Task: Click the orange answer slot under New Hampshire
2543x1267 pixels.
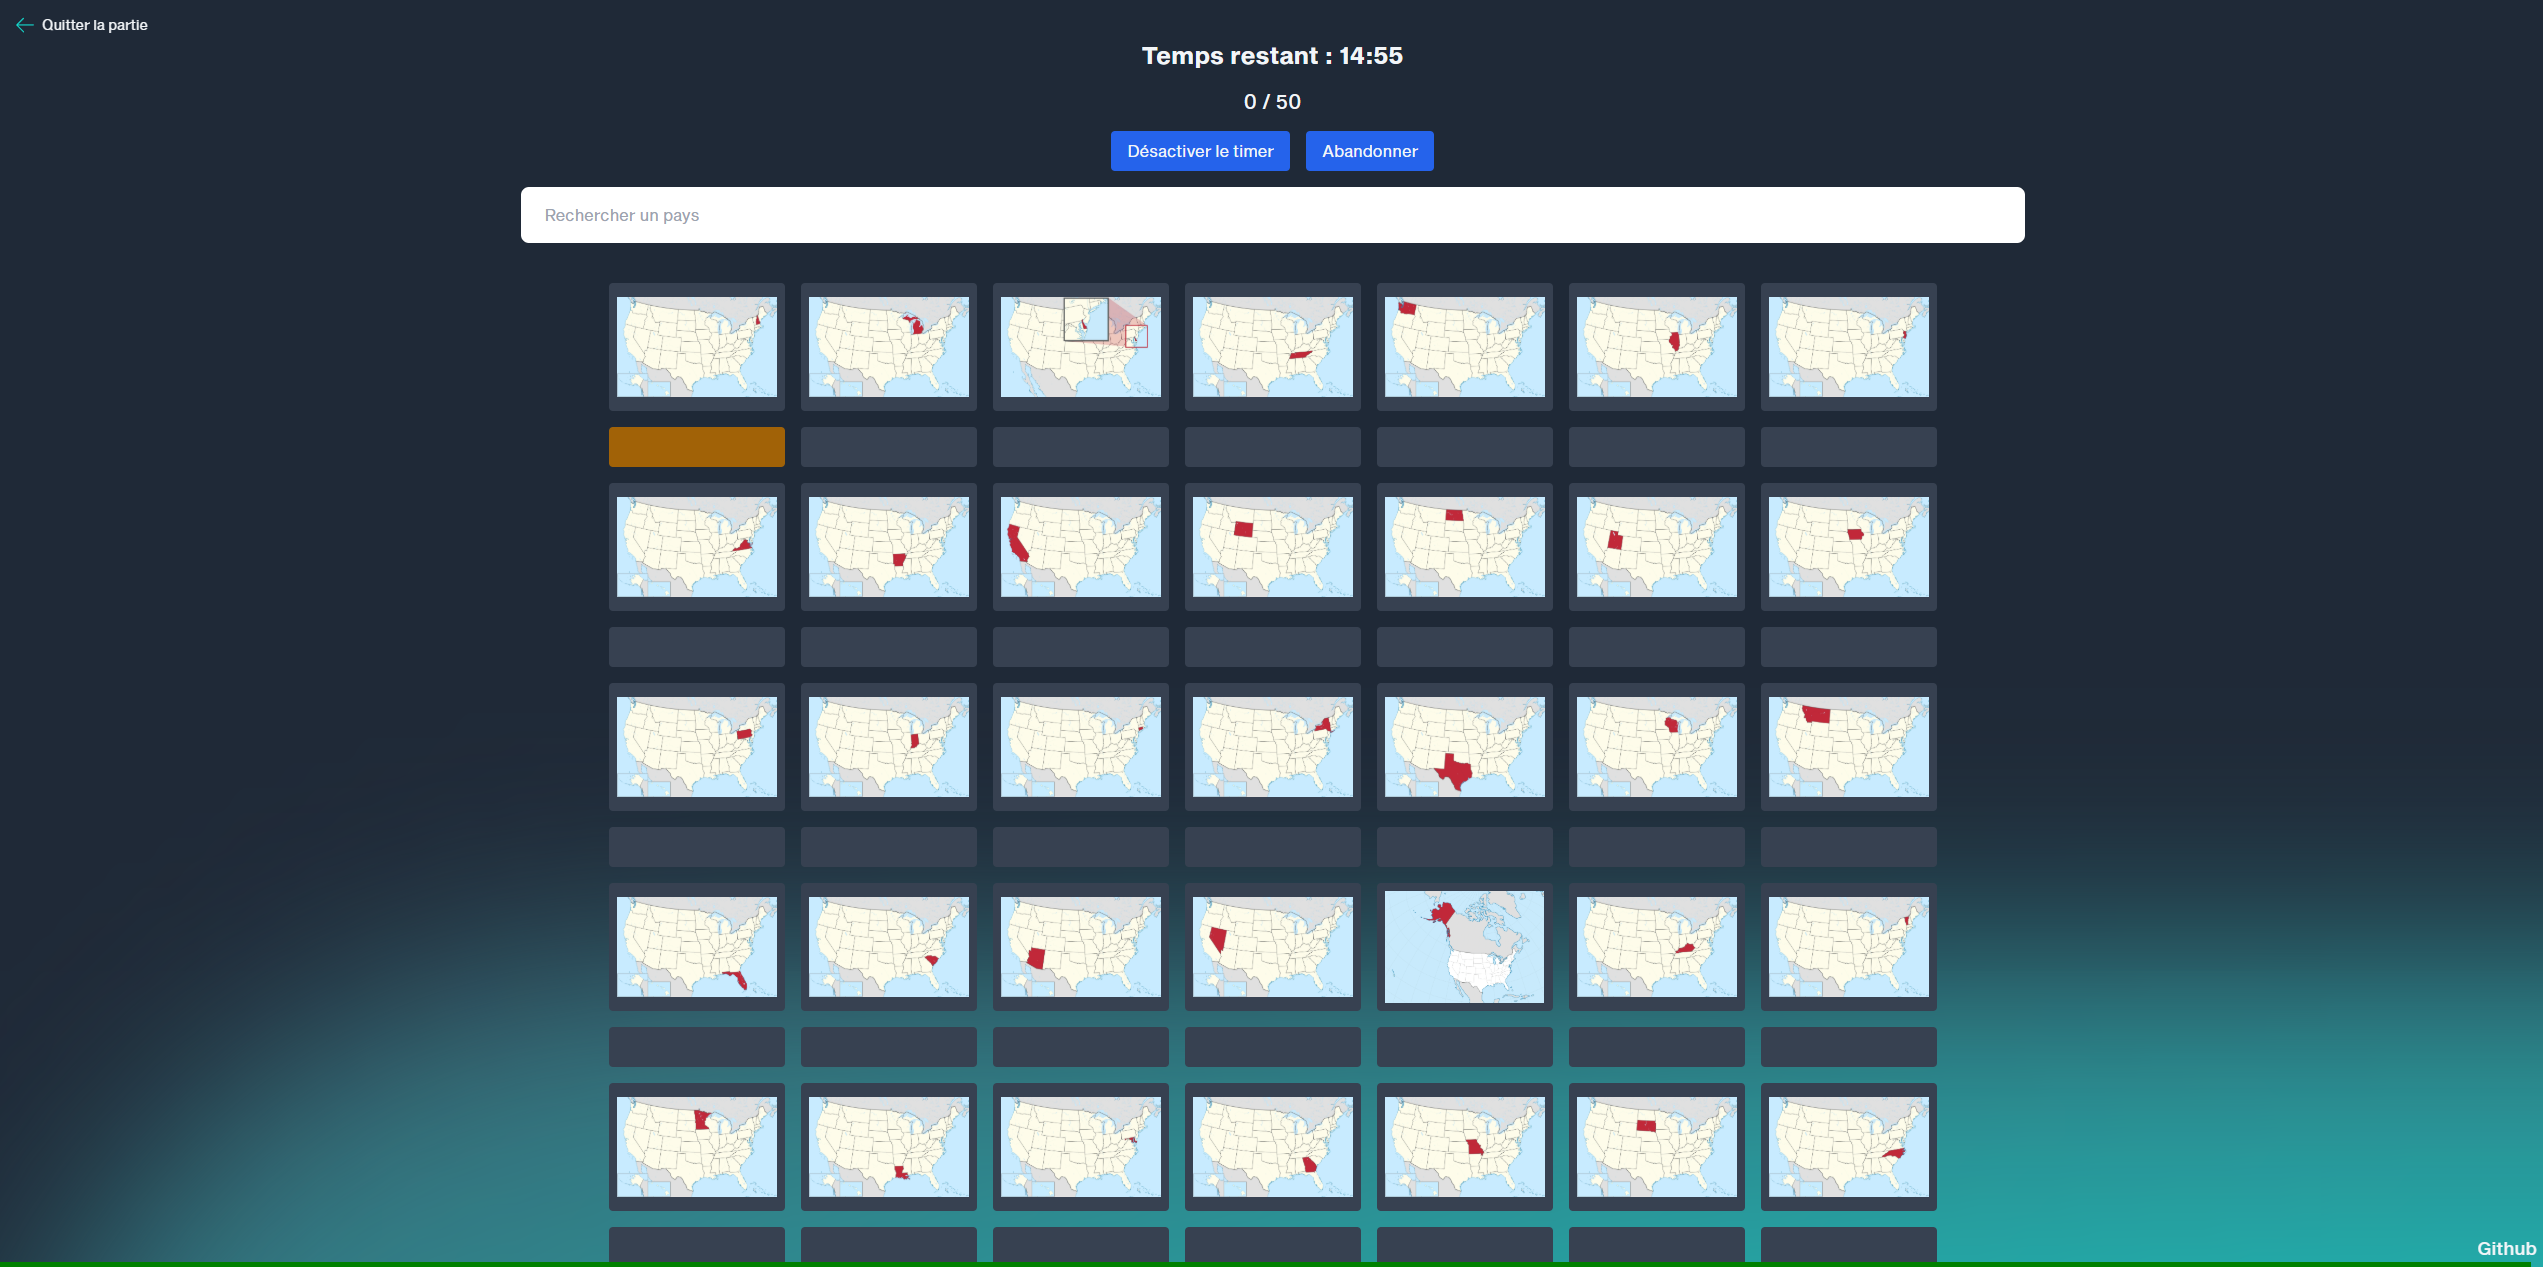Action: (x=697, y=447)
